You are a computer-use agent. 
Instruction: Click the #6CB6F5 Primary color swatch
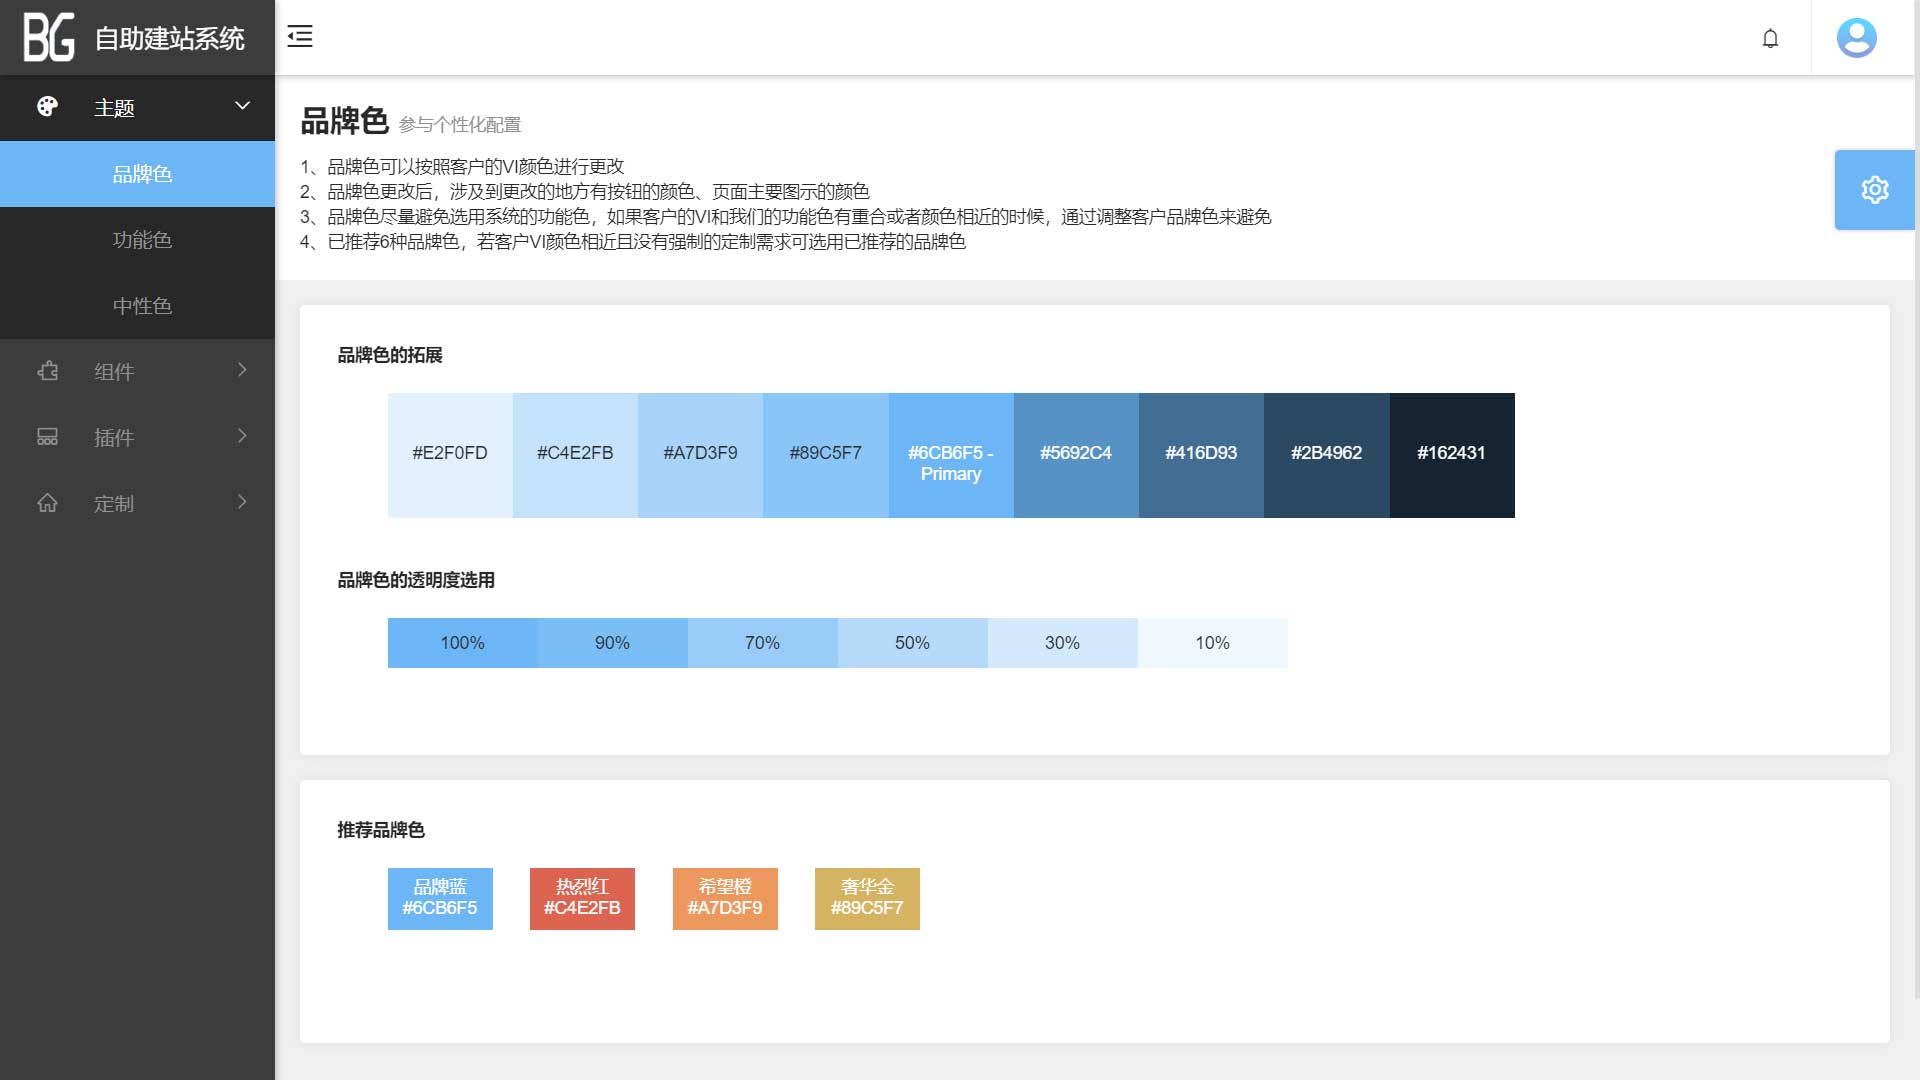pyautogui.click(x=950, y=456)
